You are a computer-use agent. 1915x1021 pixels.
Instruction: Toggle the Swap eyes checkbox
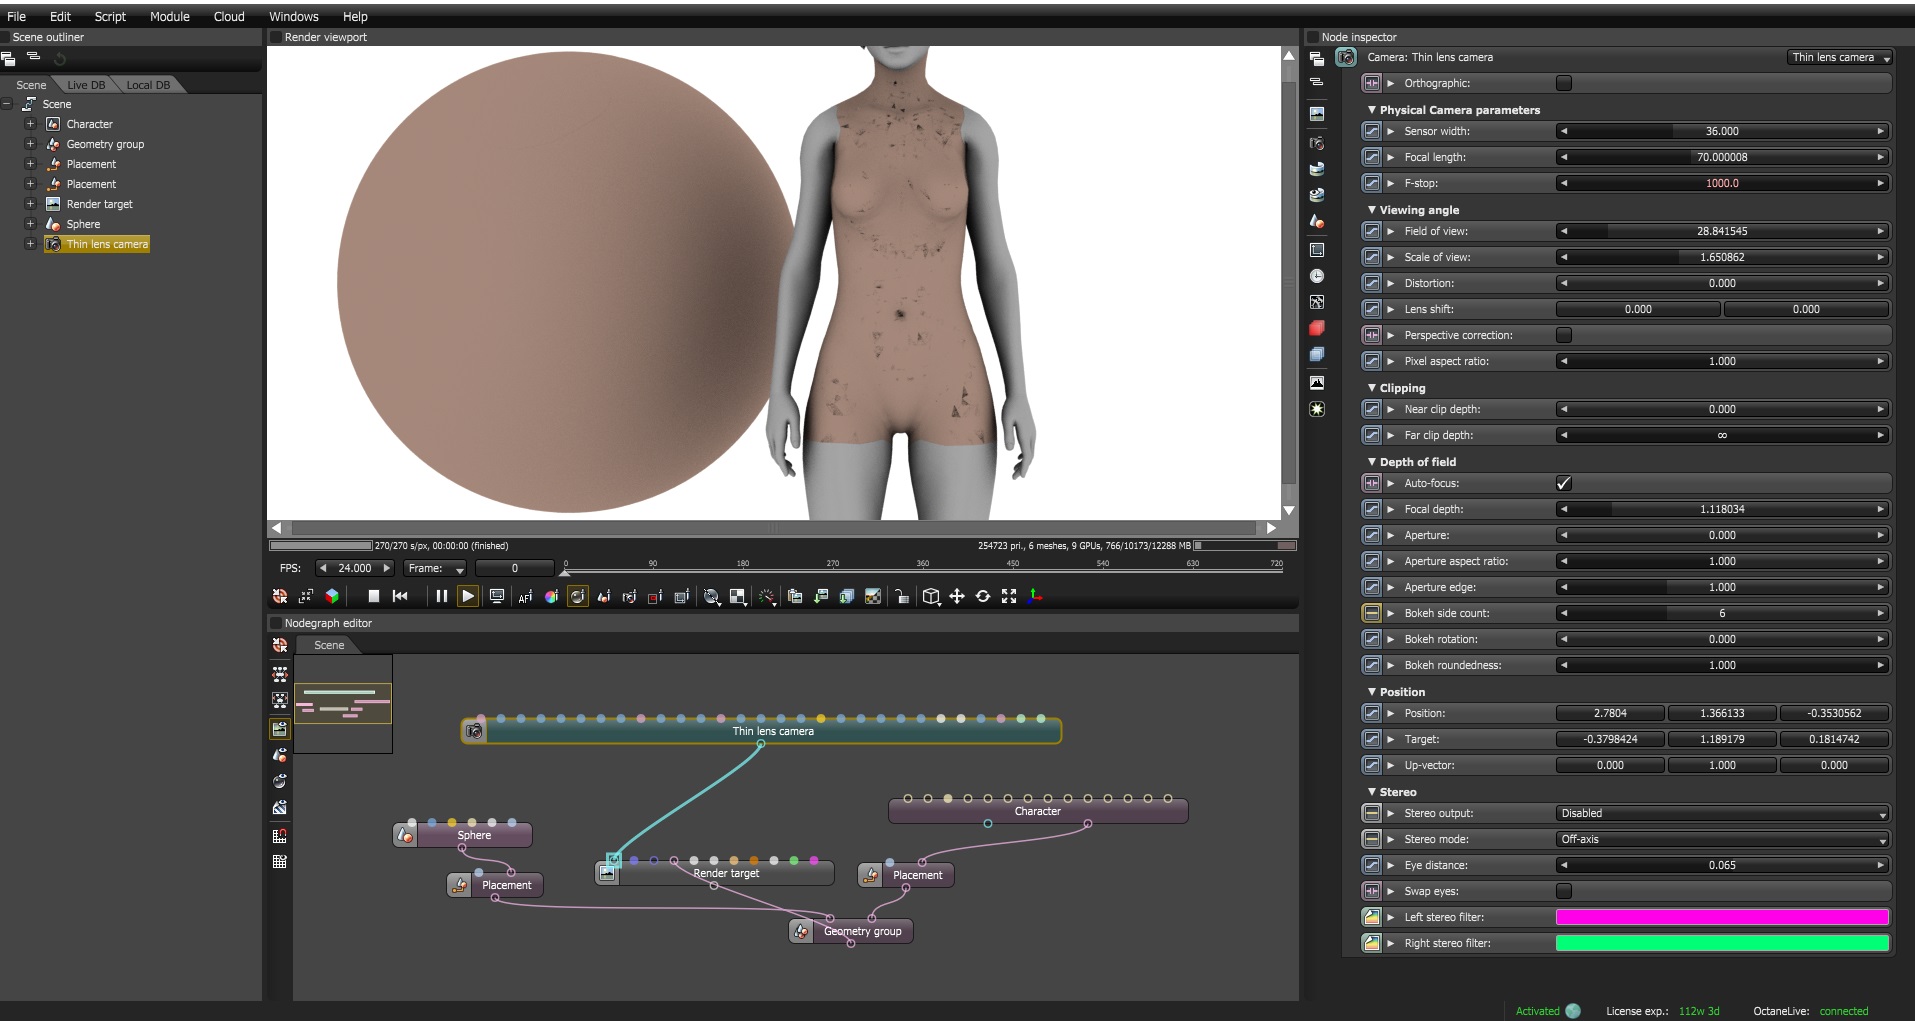(x=1564, y=891)
